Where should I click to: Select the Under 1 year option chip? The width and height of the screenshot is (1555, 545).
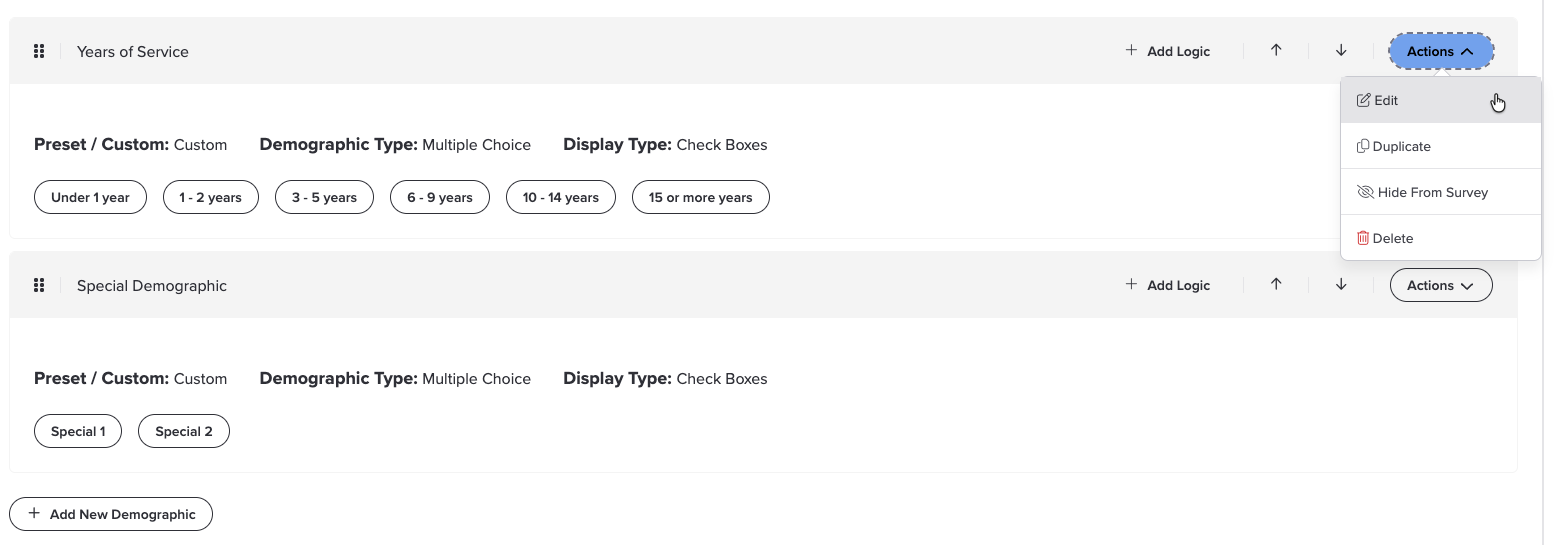(x=90, y=197)
